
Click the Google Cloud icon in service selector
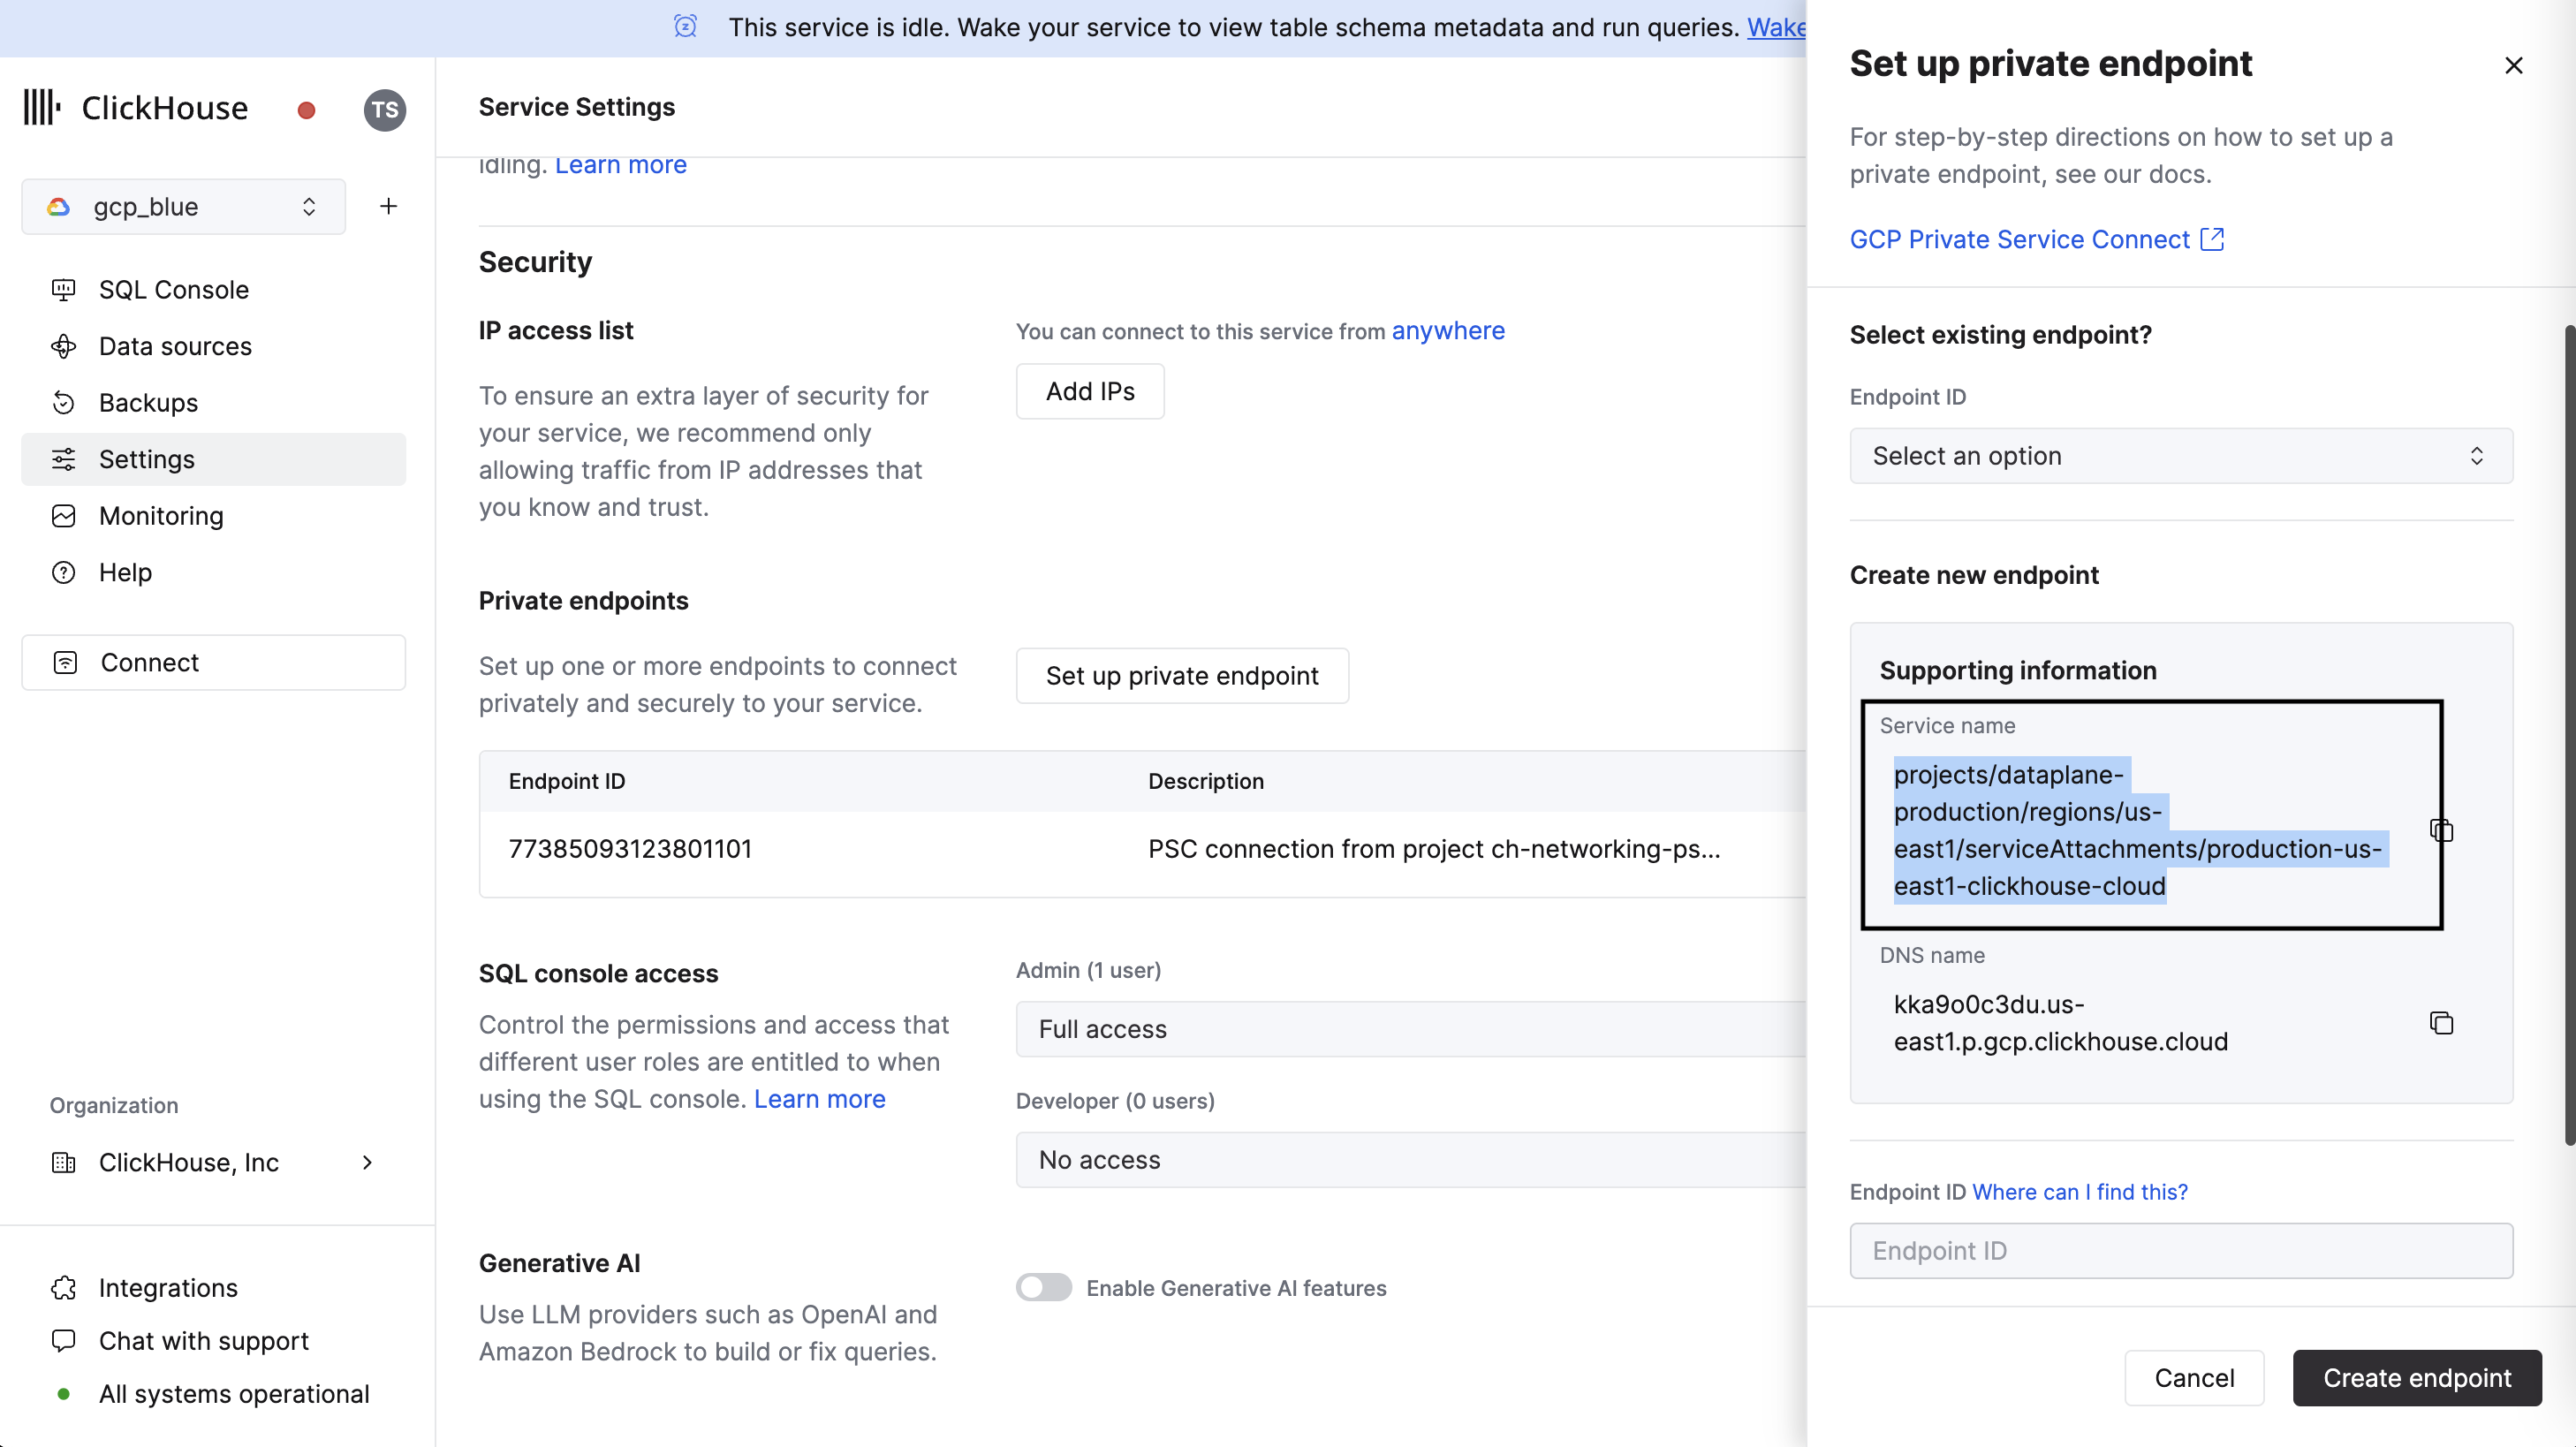(59, 207)
